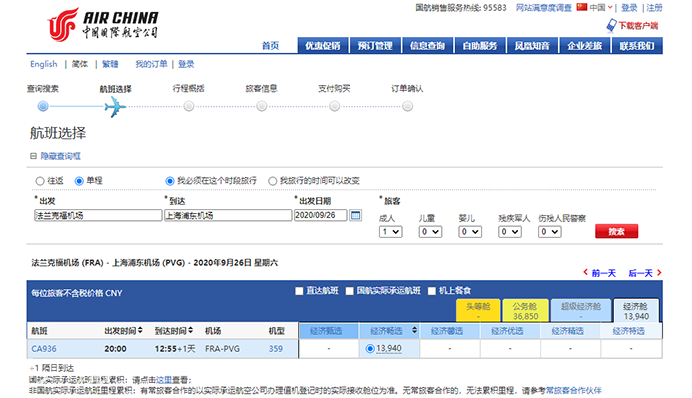Open the 网站满意度调查 survey link

(x=544, y=8)
